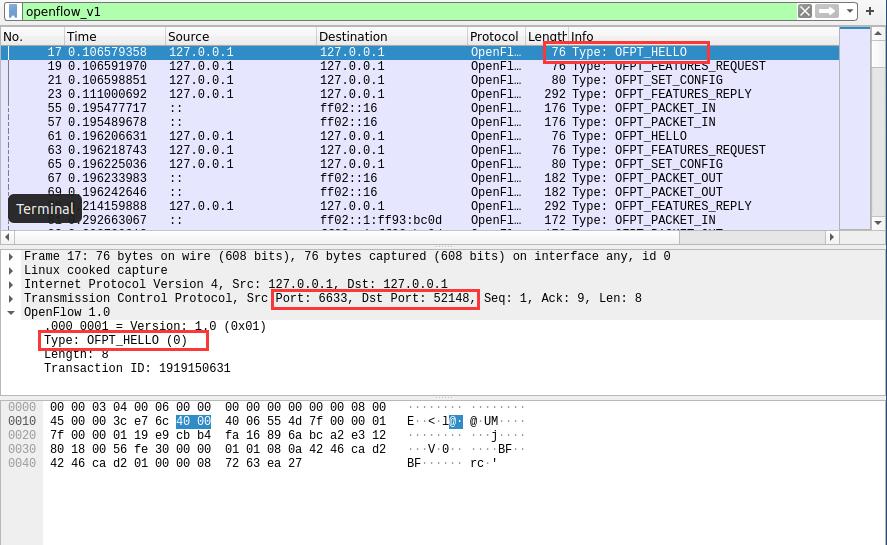Image resolution: width=887 pixels, height=545 pixels.
Task: Select packet 65 OFPT_SET_CONFIG row
Action: click(x=420, y=164)
